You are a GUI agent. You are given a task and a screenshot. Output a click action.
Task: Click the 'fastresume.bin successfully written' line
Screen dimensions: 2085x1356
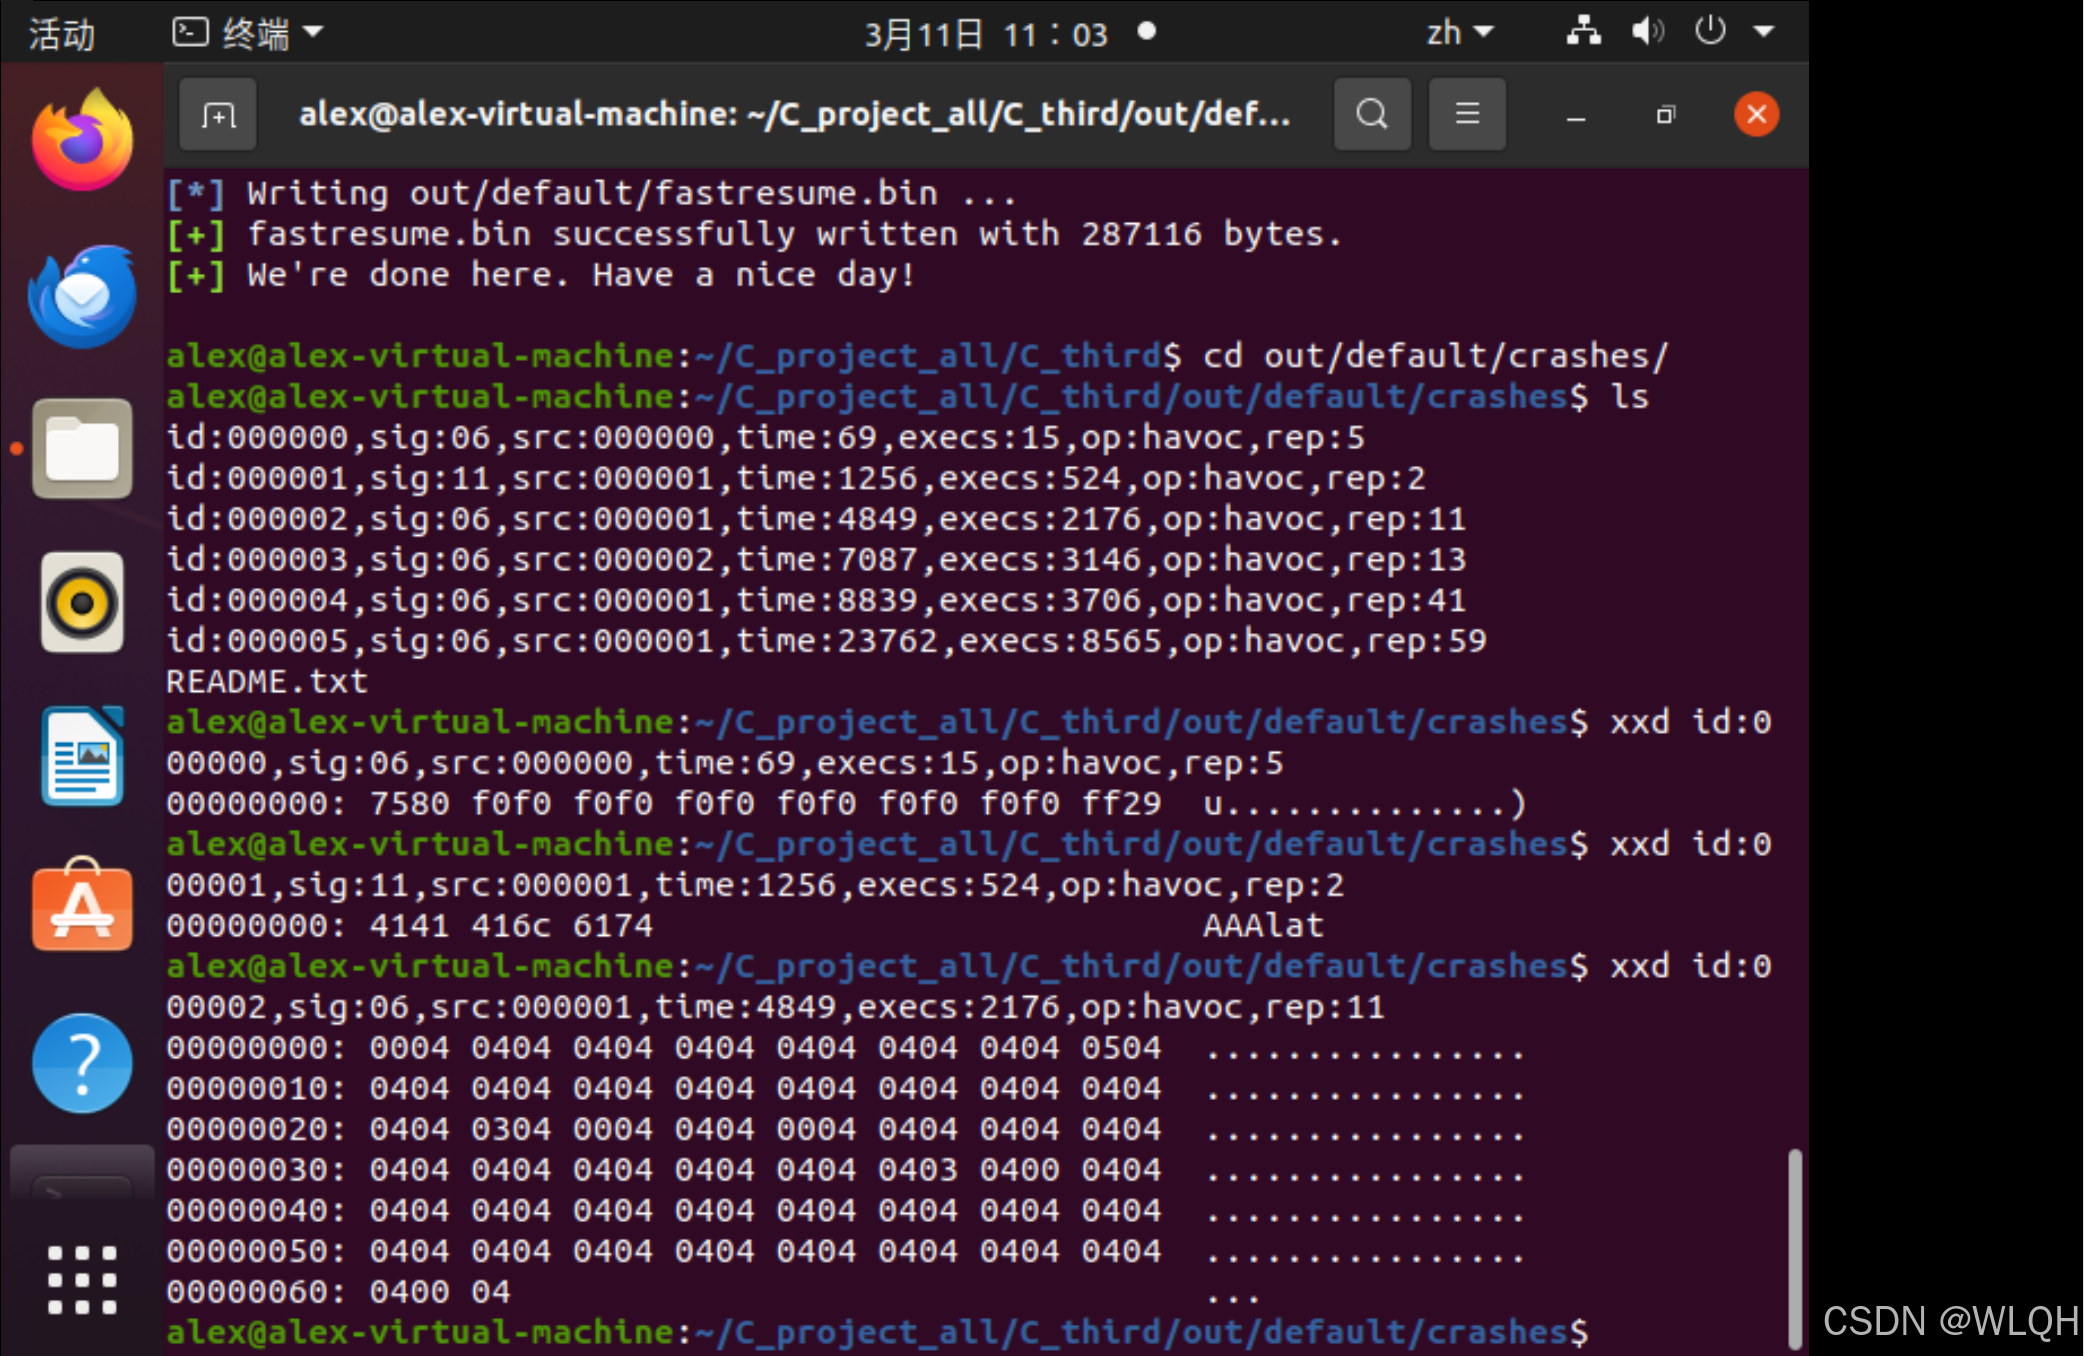pos(754,234)
